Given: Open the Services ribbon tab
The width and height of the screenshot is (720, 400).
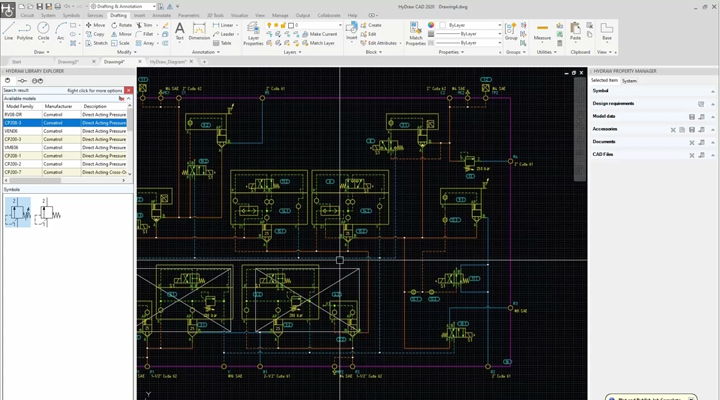Looking at the screenshot, I should 95,15.
